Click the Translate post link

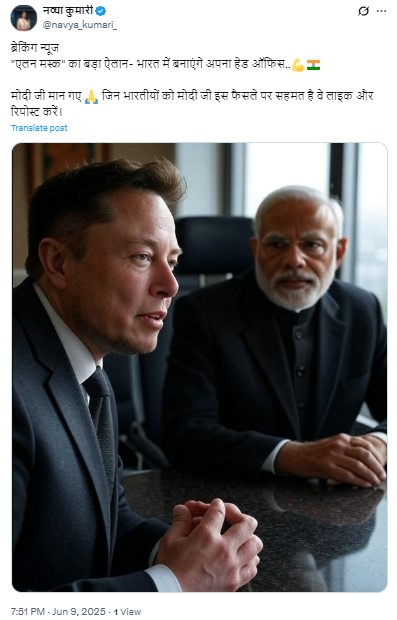[x=39, y=128]
